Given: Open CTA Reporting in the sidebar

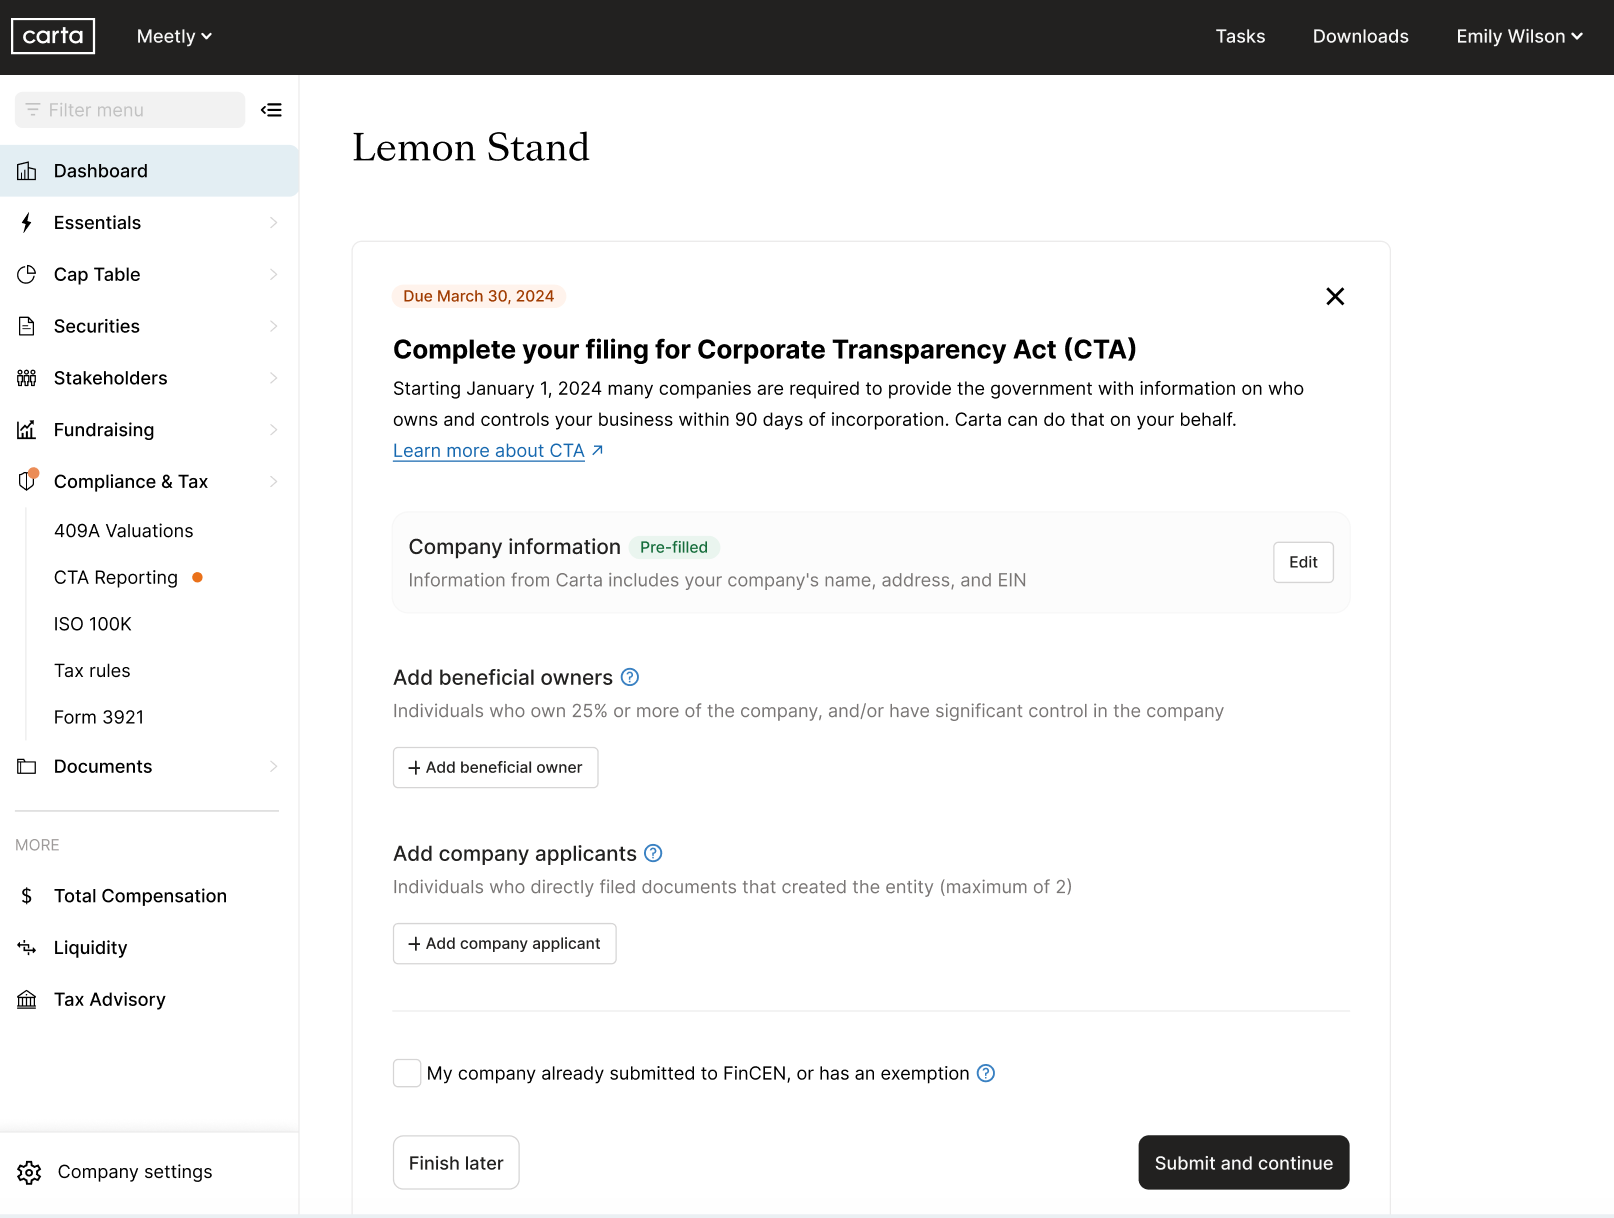Looking at the screenshot, I should tap(116, 577).
